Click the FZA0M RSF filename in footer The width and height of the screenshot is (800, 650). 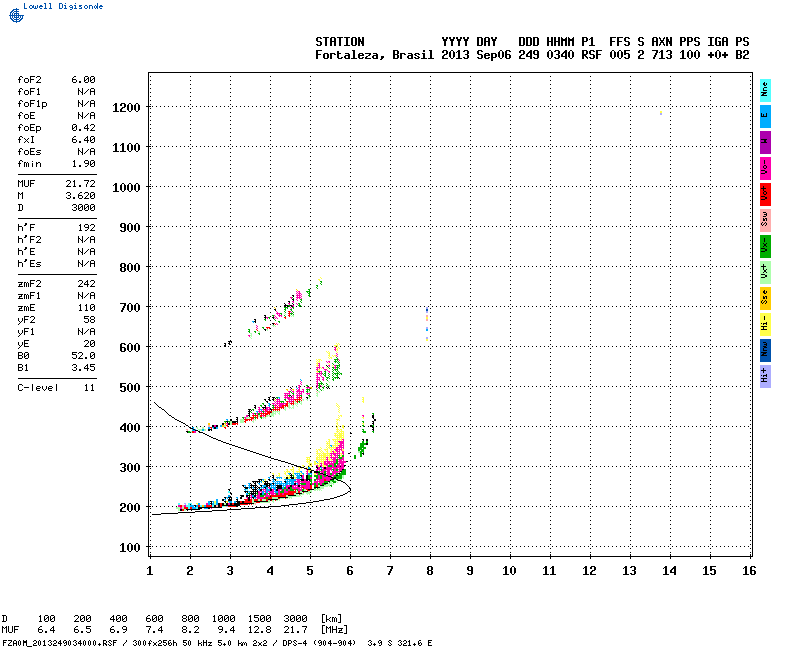tap(60, 643)
